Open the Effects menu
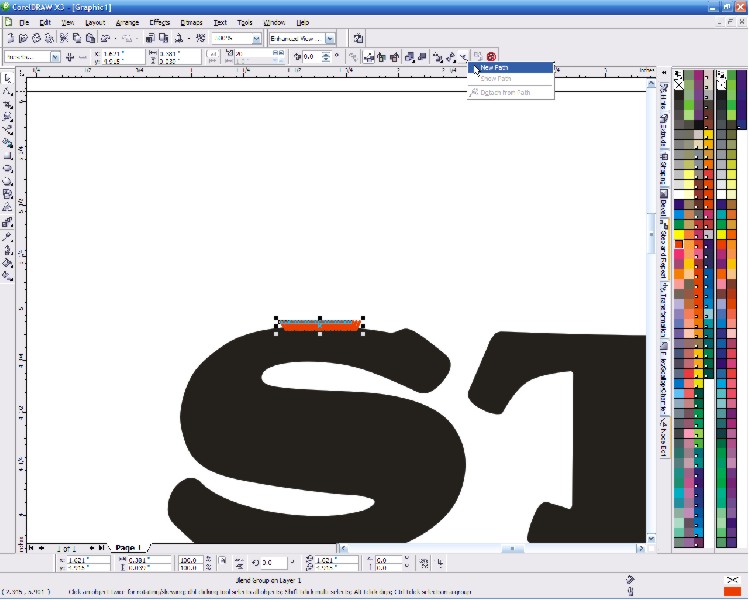Screen dimensions: 749x600 (160, 22)
